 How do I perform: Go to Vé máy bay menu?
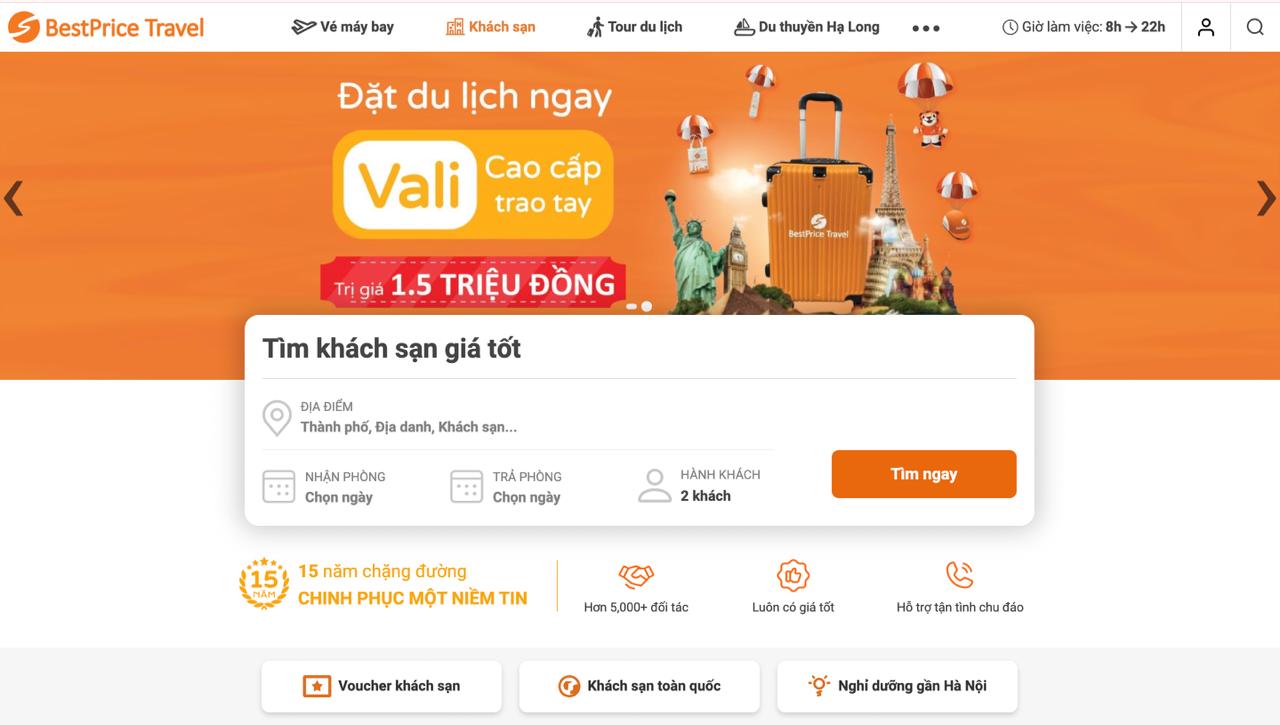click(x=342, y=27)
